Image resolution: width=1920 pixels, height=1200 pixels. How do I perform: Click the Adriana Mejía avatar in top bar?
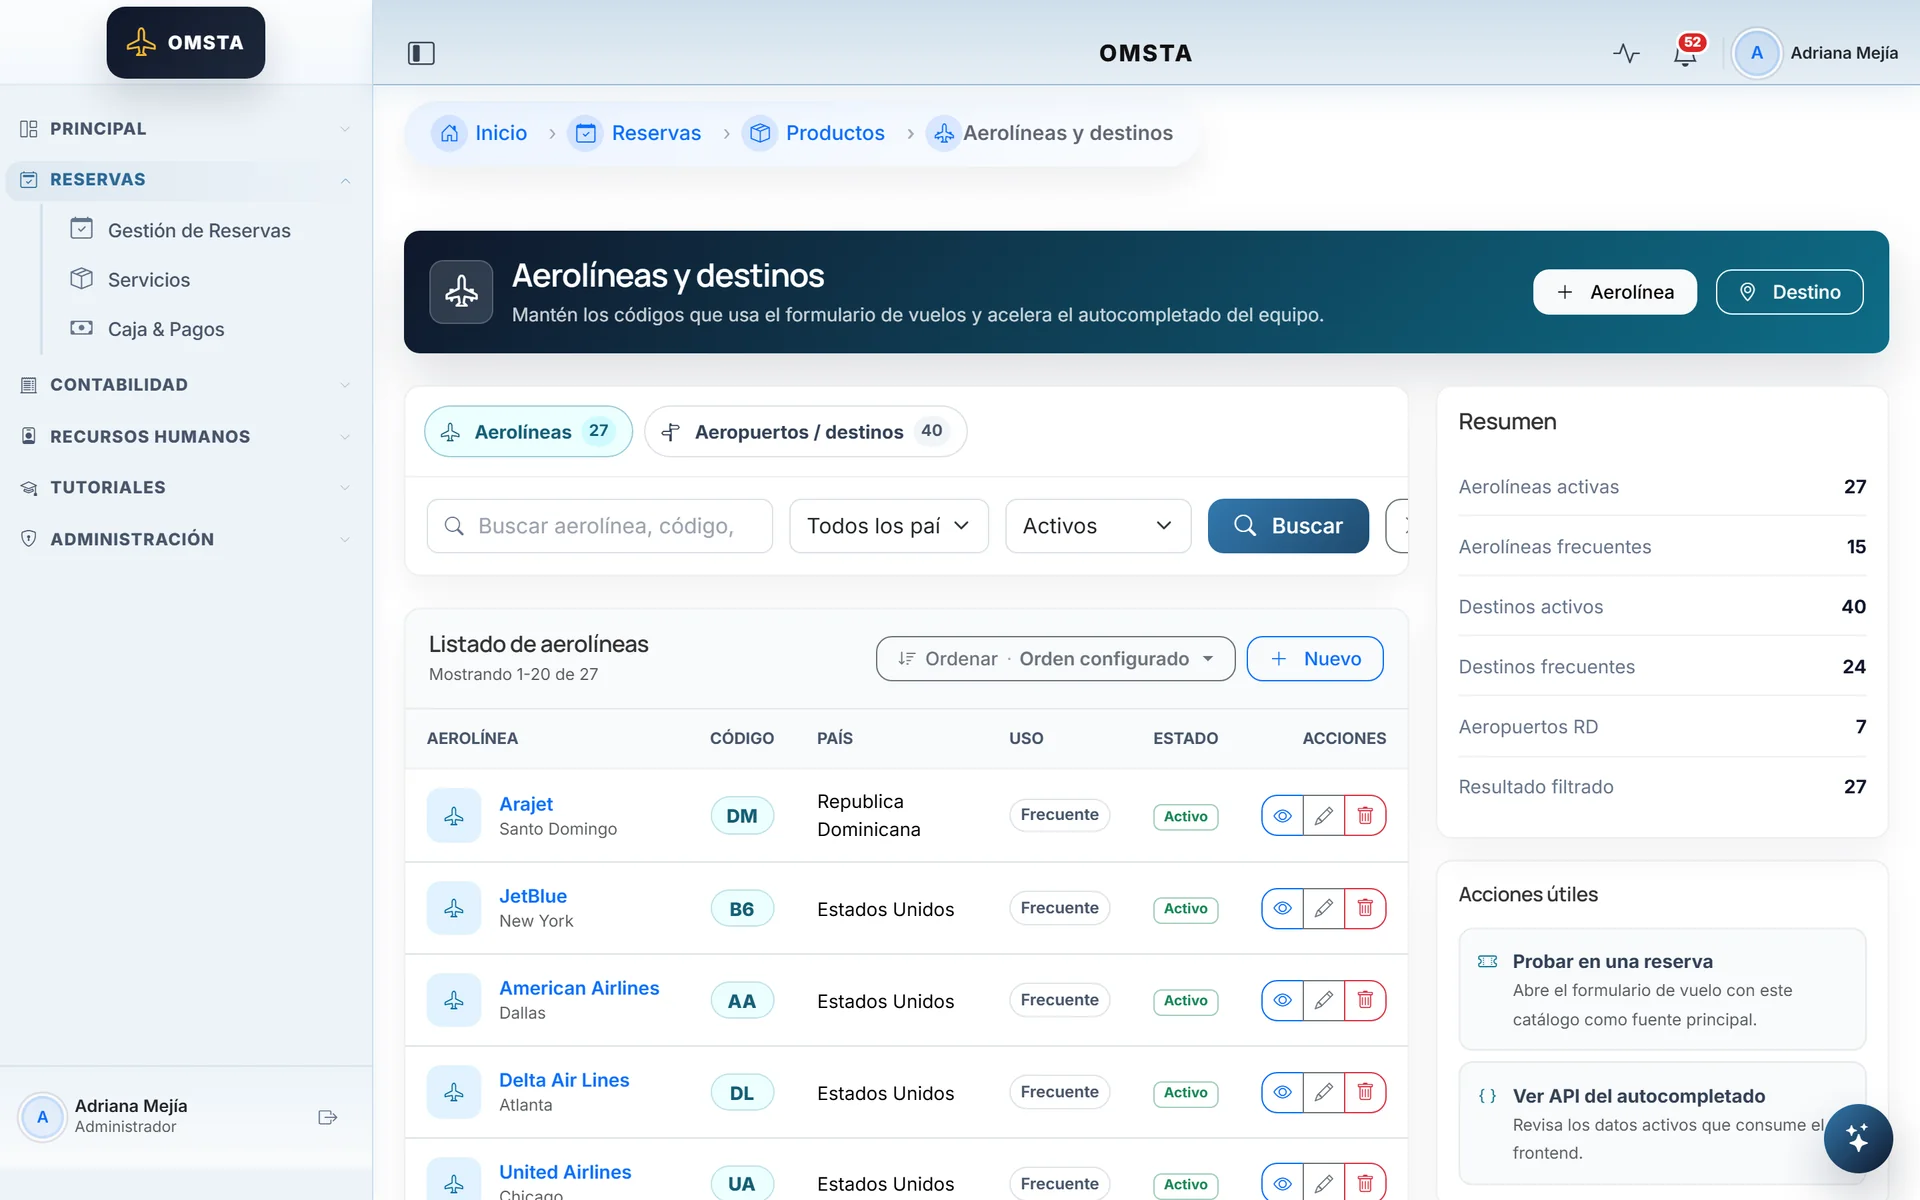tap(1756, 53)
